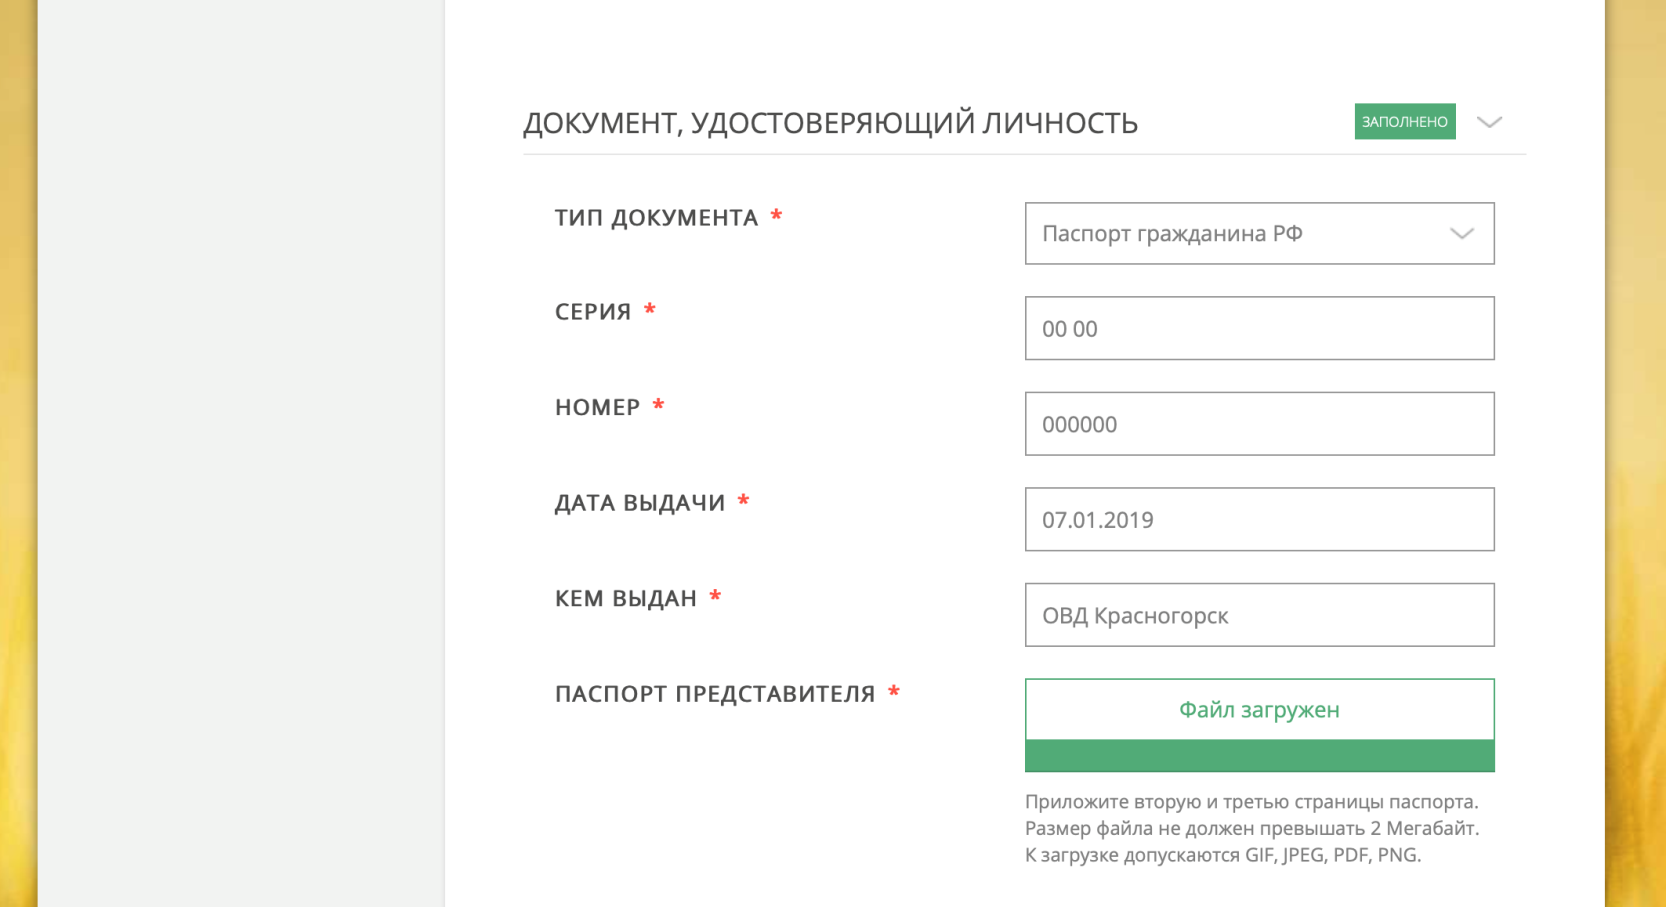This screenshot has width=1666, height=907.
Task: Click the ПАСПОРТ ПРЕДСТАВИТЕЛЯ label
Action: pyautogui.click(x=715, y=694)
